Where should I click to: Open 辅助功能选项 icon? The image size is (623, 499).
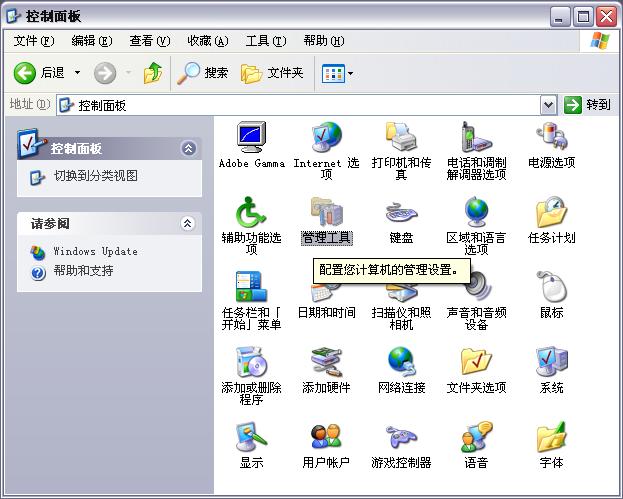251,213
